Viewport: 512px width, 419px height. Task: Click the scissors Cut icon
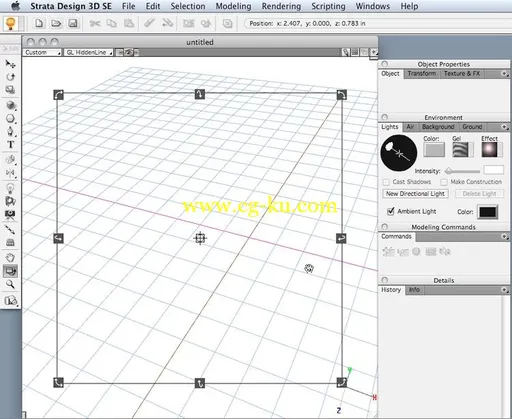coord(95,23)
